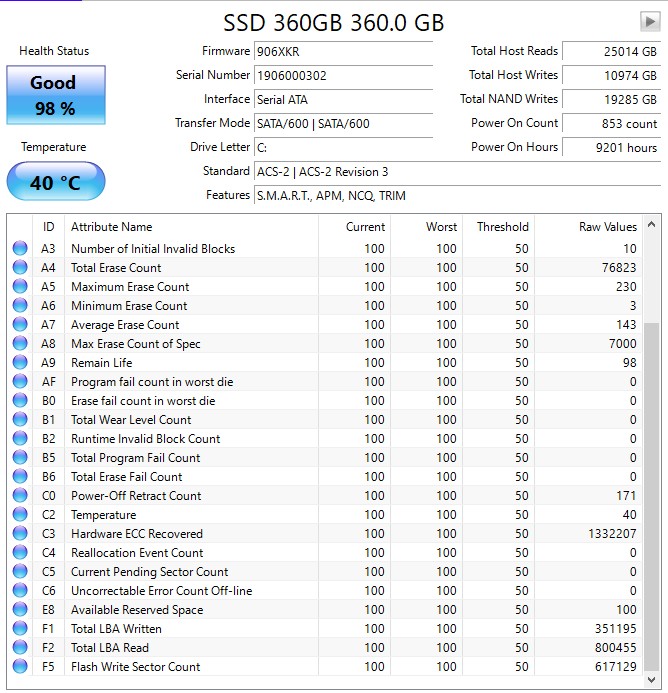This screenshot has width=668, height=693.
Task: Select raw value 171
Action: [x=626, y=496]
